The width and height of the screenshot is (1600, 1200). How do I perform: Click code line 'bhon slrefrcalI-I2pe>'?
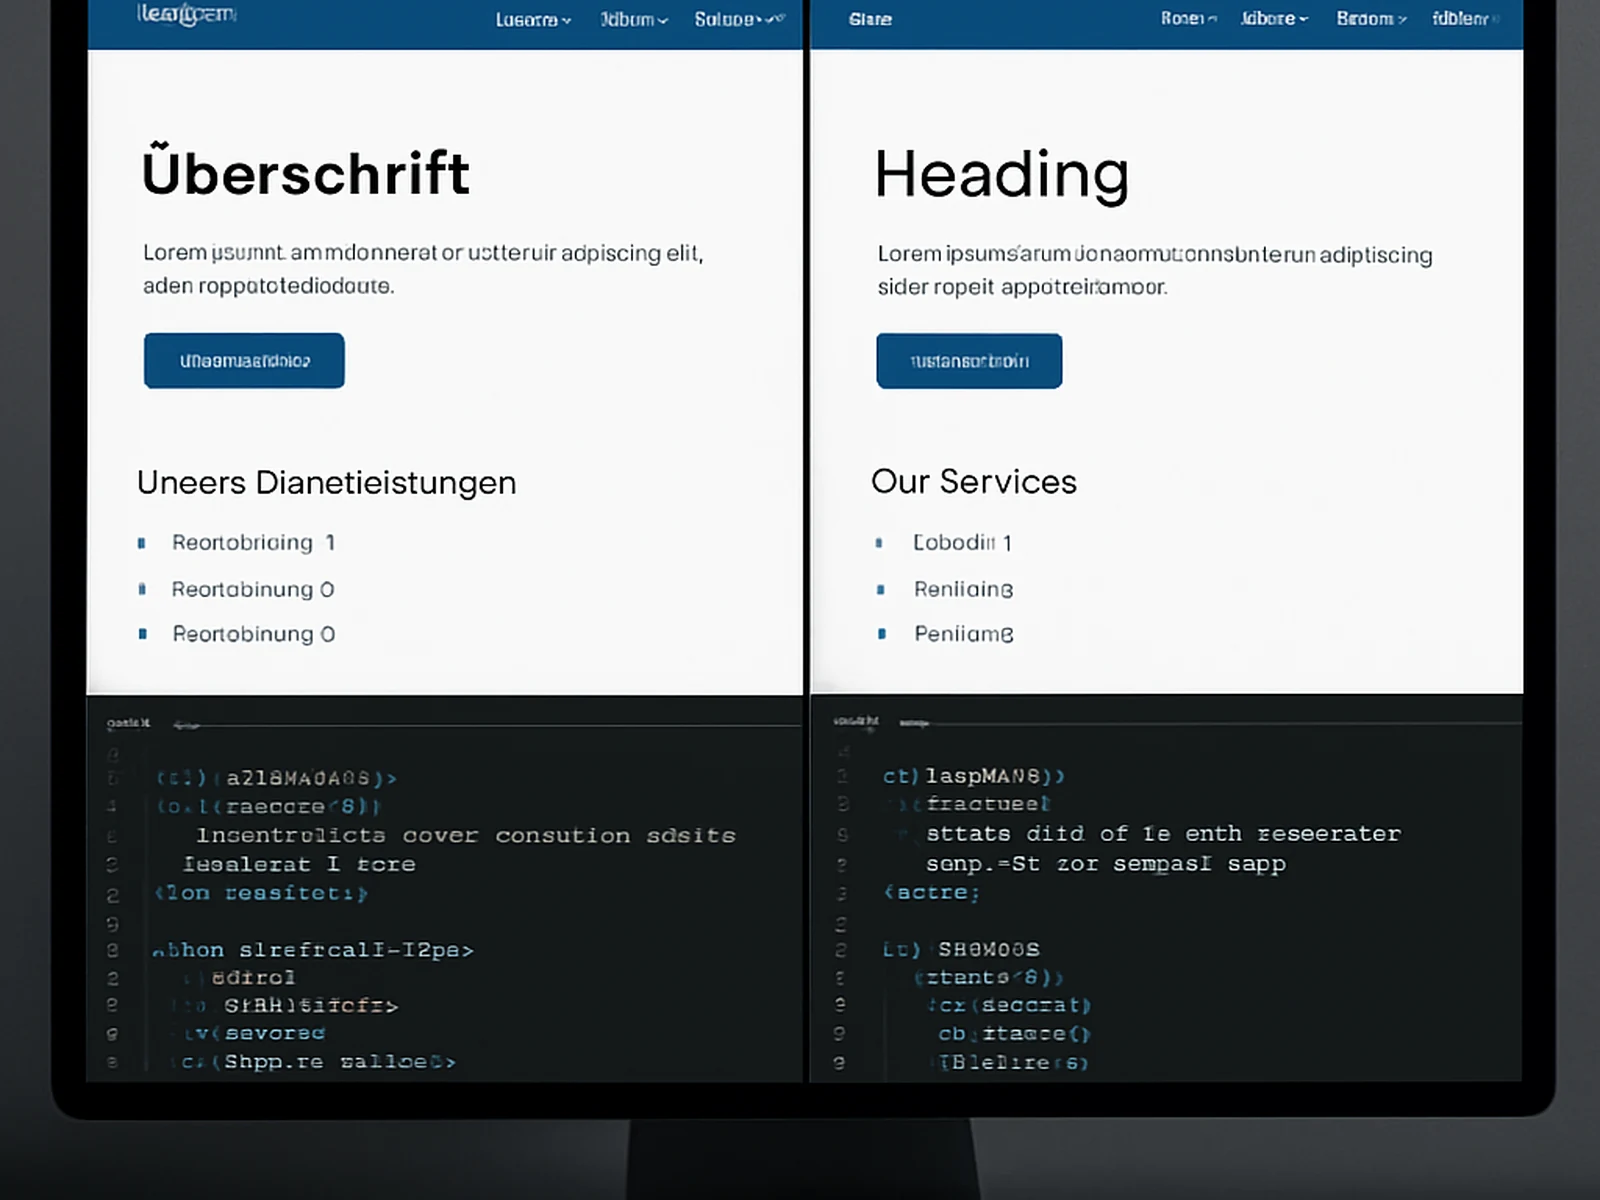[313, 950]
